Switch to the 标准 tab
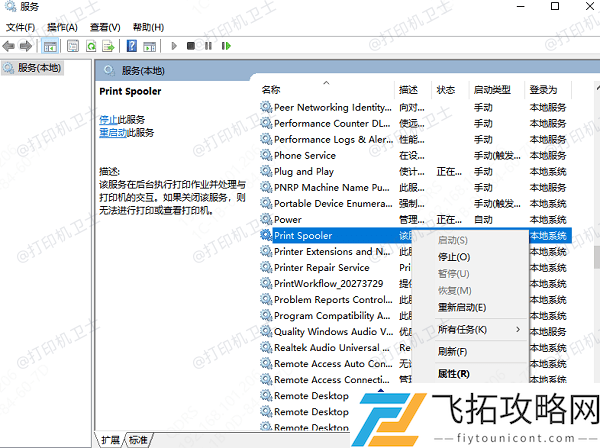Image resolution: width=600 pixels, height=448 pixels. 138,440
